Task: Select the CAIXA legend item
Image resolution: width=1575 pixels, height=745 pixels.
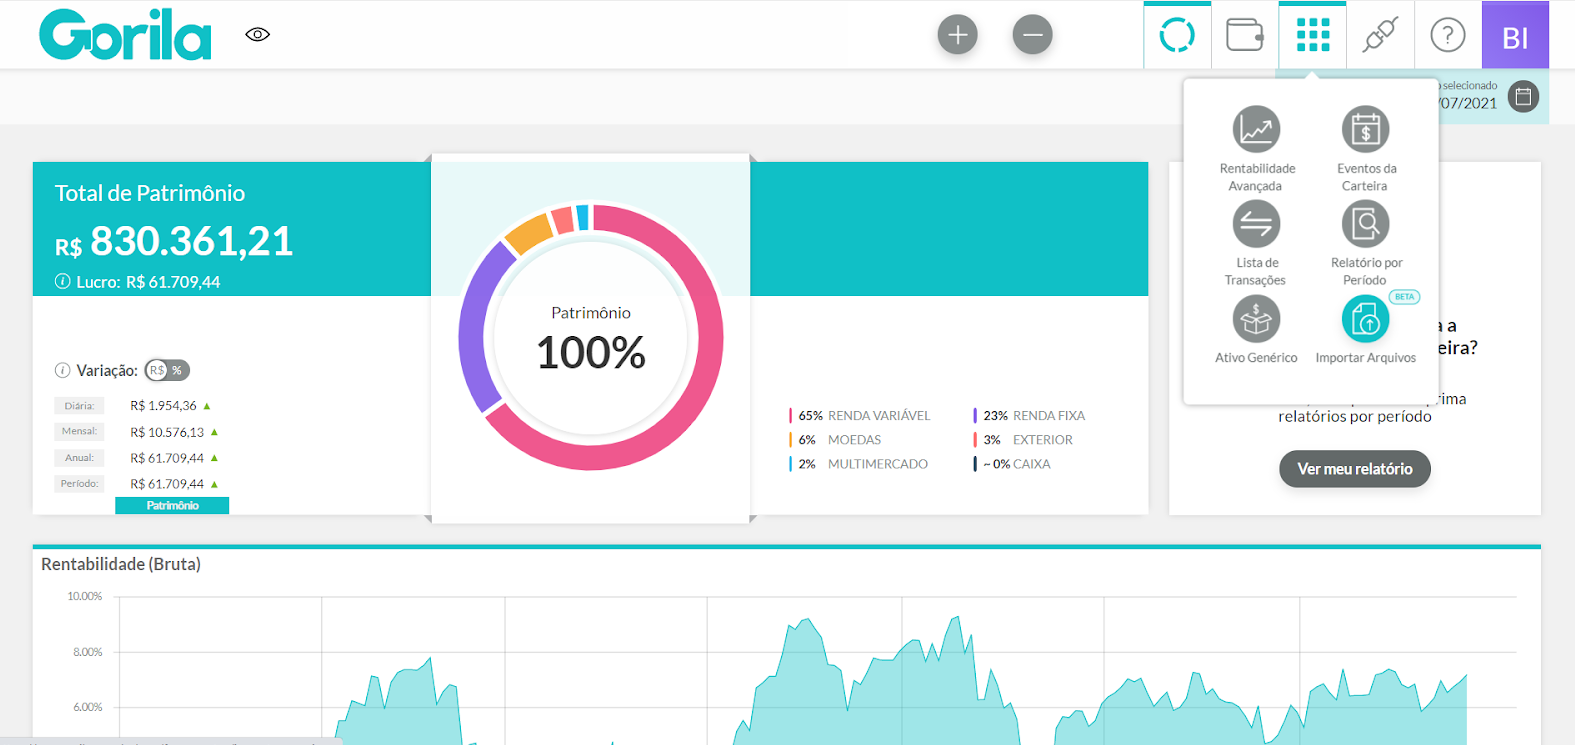Action: point(1012,464)
